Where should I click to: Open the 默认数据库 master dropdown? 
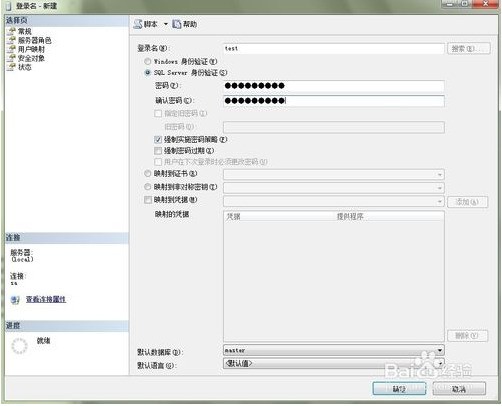334,350
